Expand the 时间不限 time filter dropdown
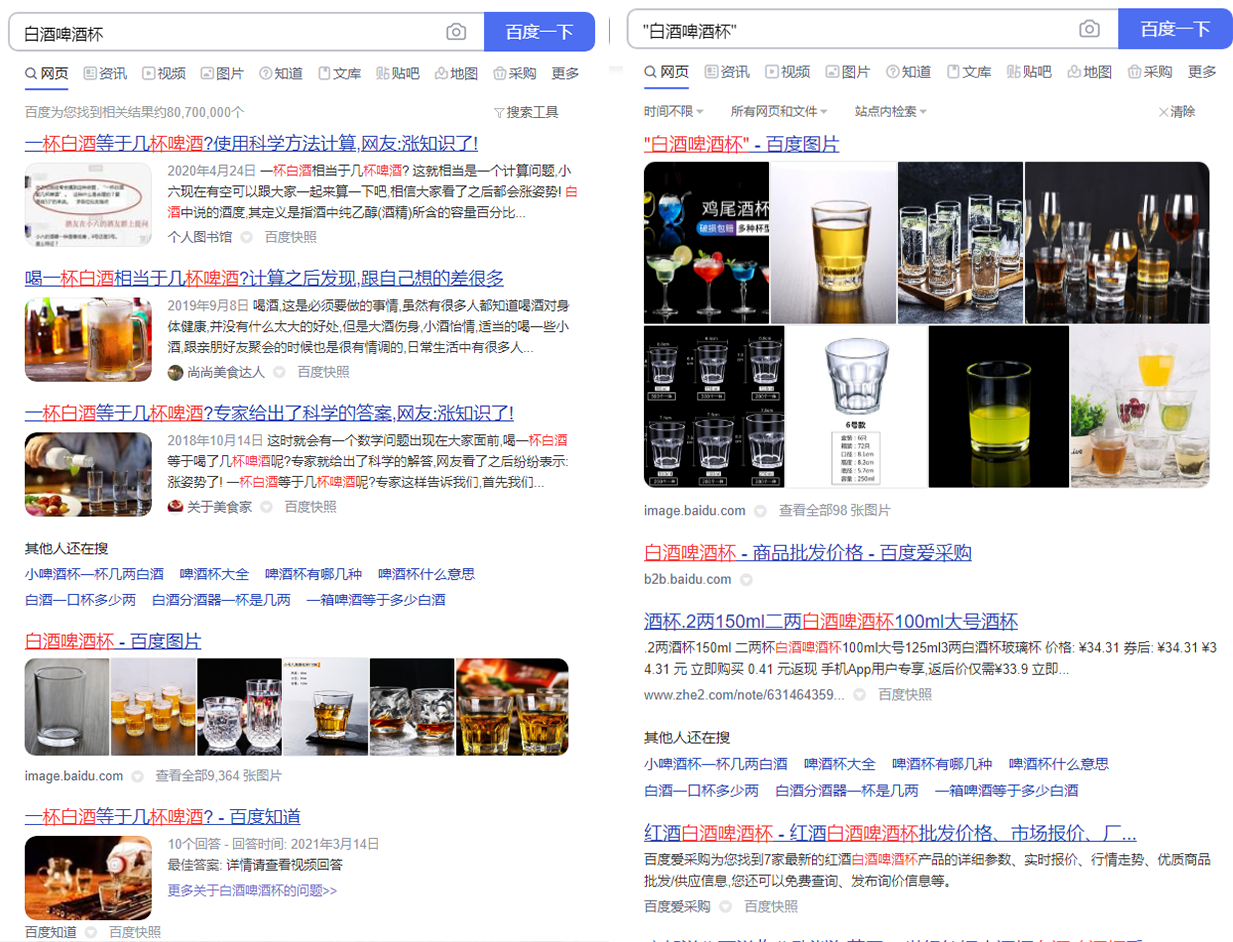 [674, 111]
